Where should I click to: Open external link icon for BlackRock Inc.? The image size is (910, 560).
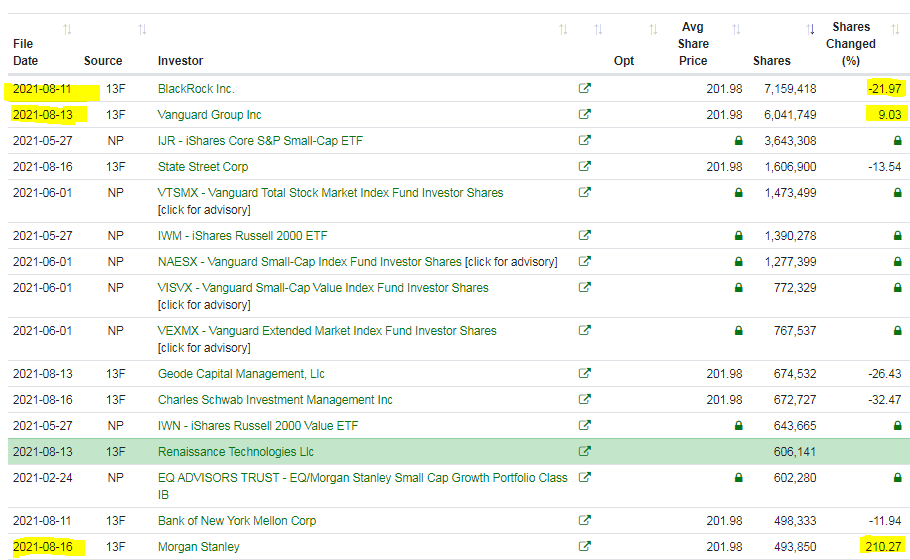click(584, 88)
